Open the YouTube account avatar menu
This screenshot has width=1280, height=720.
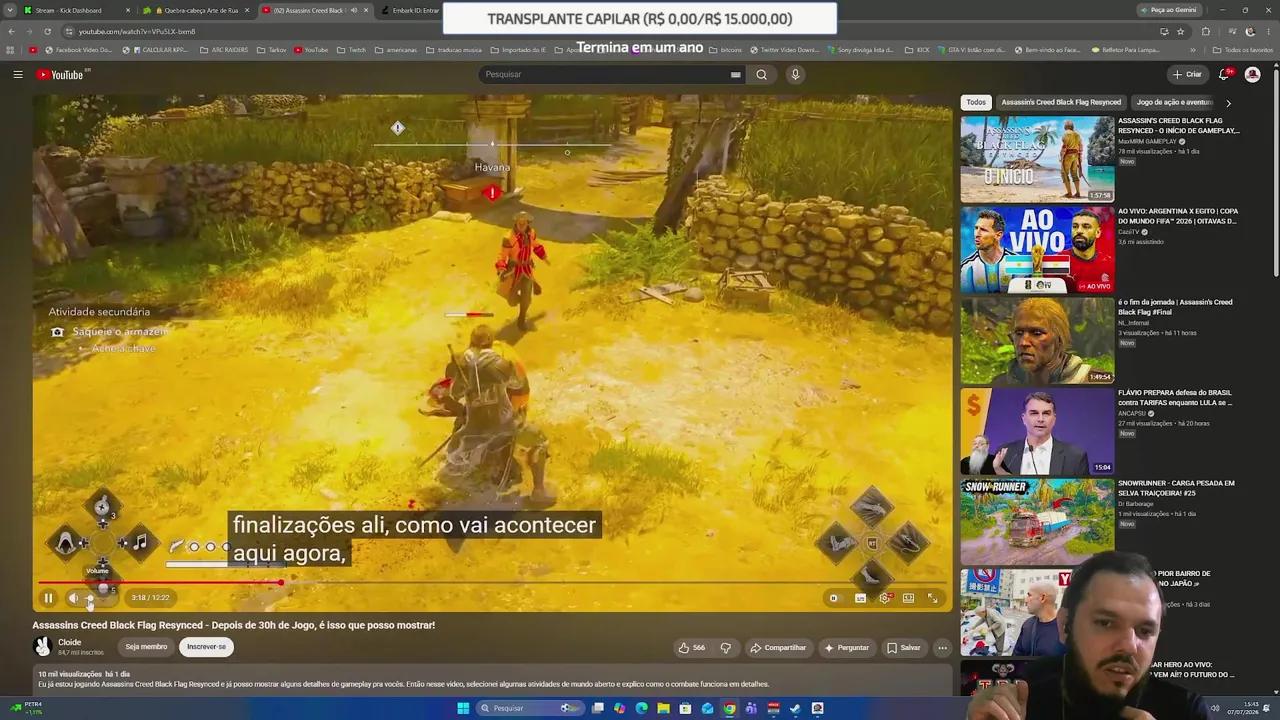tap(1252, 74)
